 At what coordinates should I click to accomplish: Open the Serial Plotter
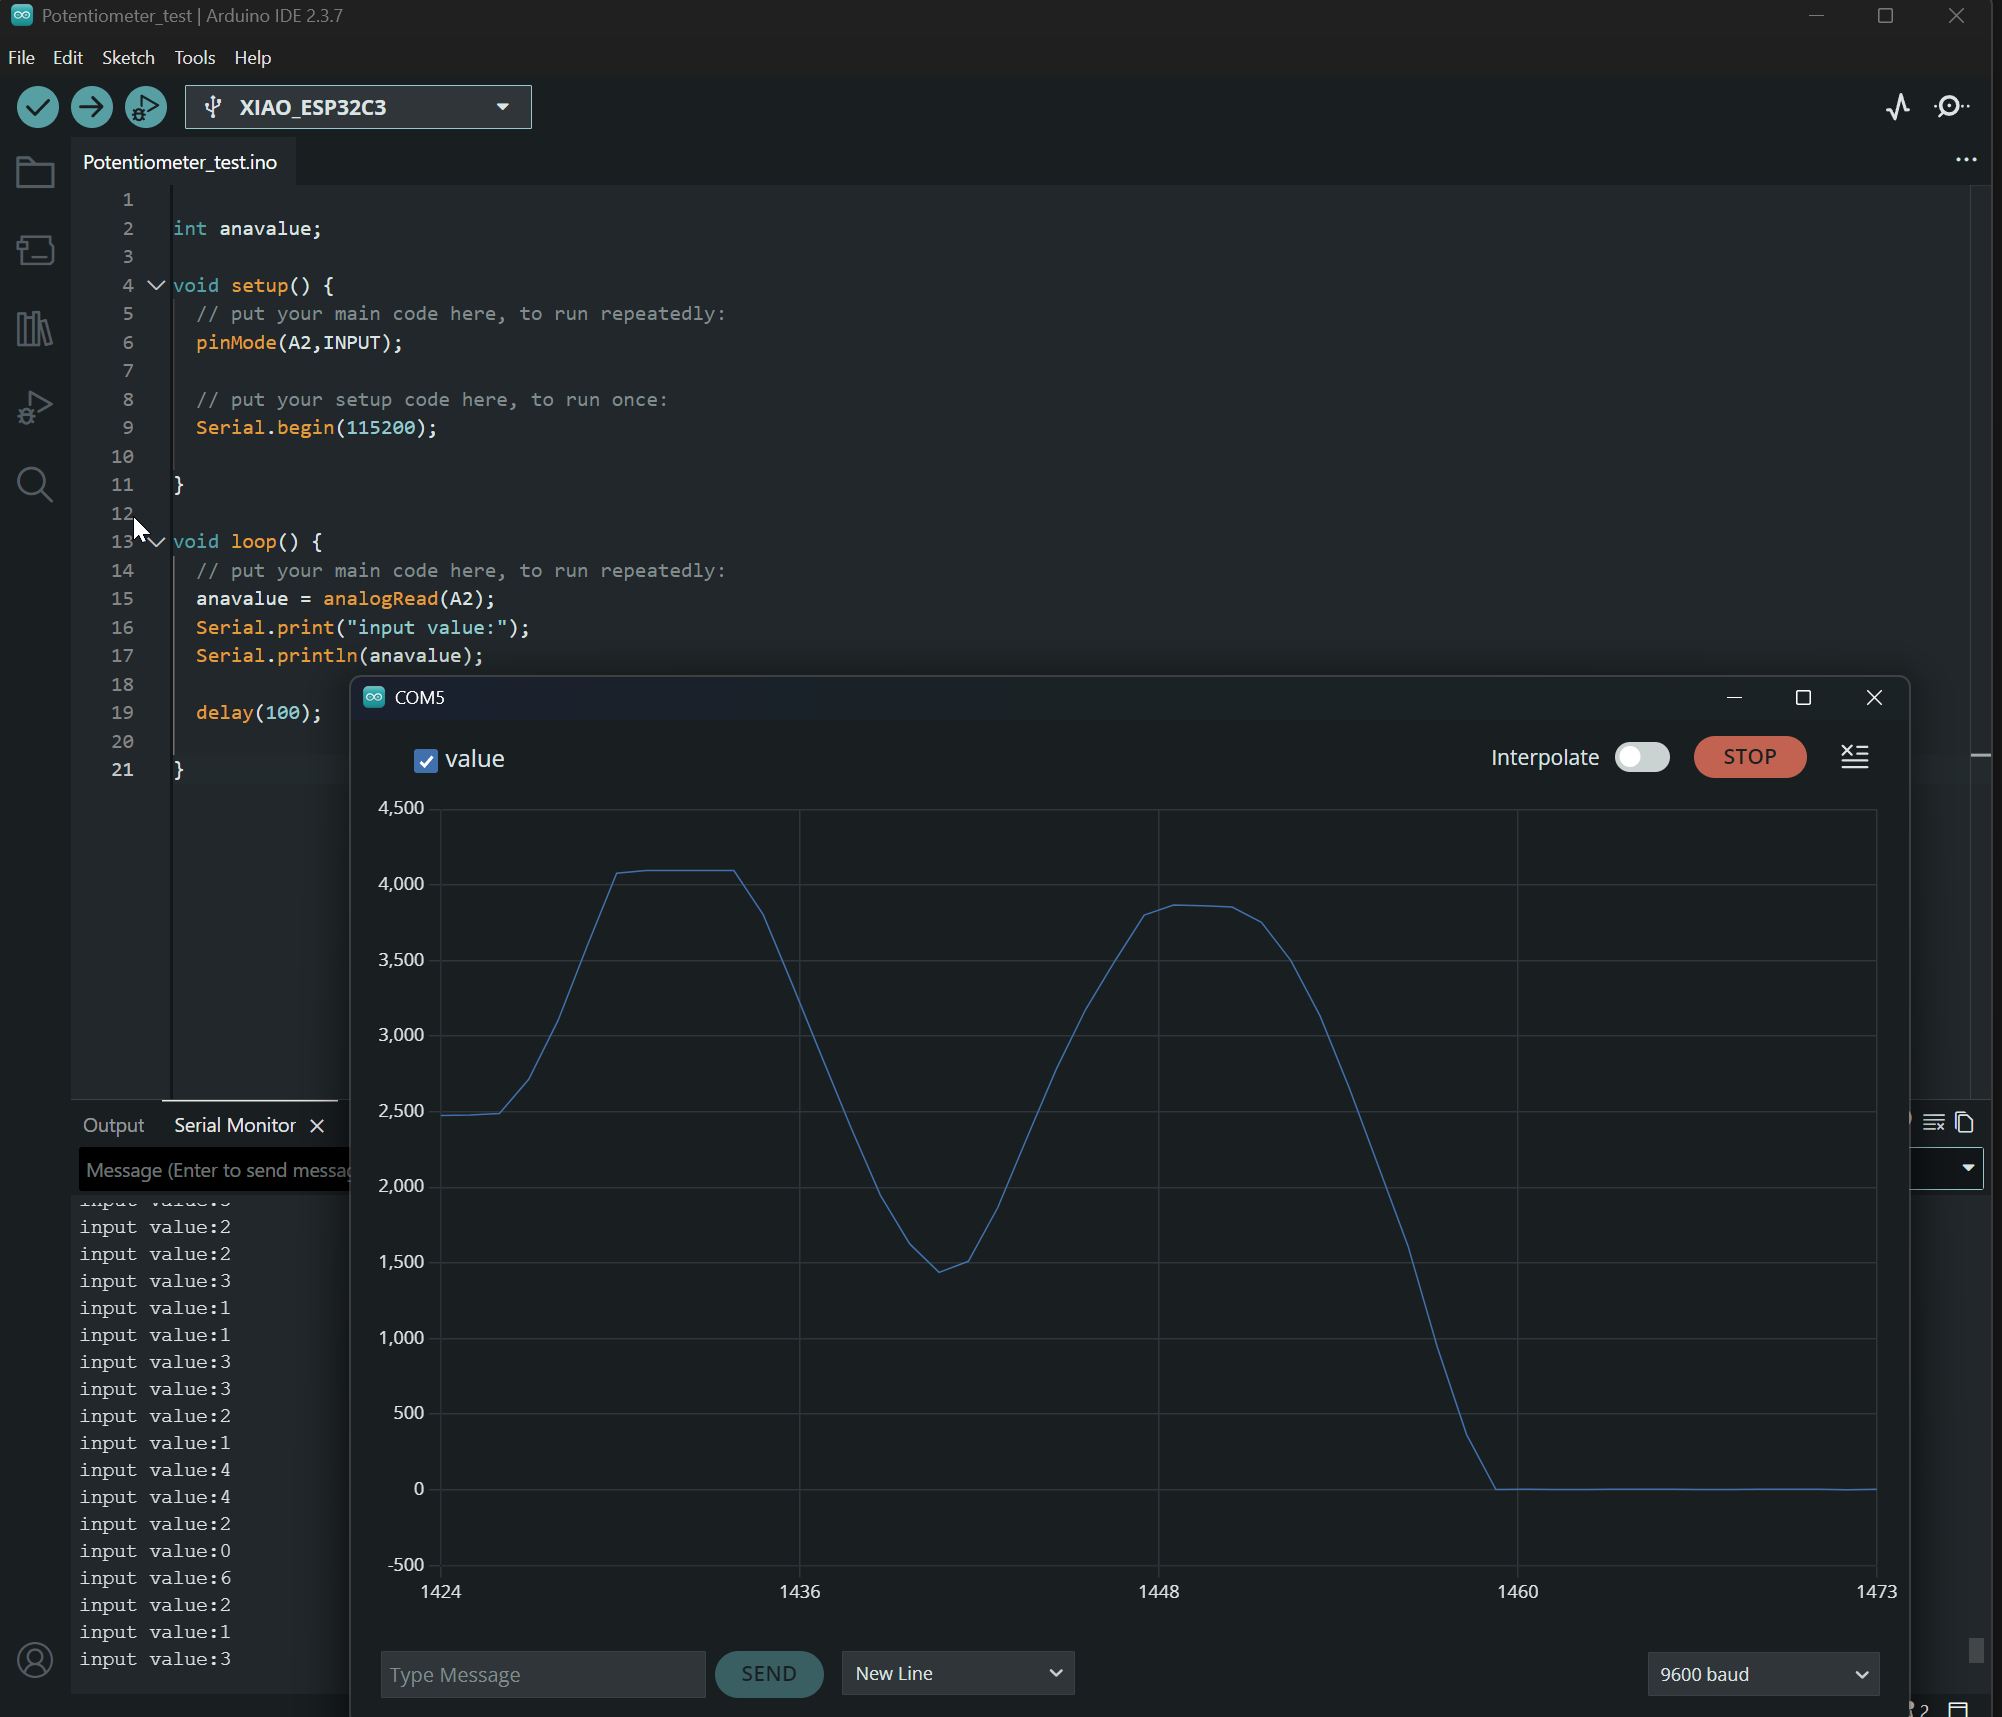1896,107
